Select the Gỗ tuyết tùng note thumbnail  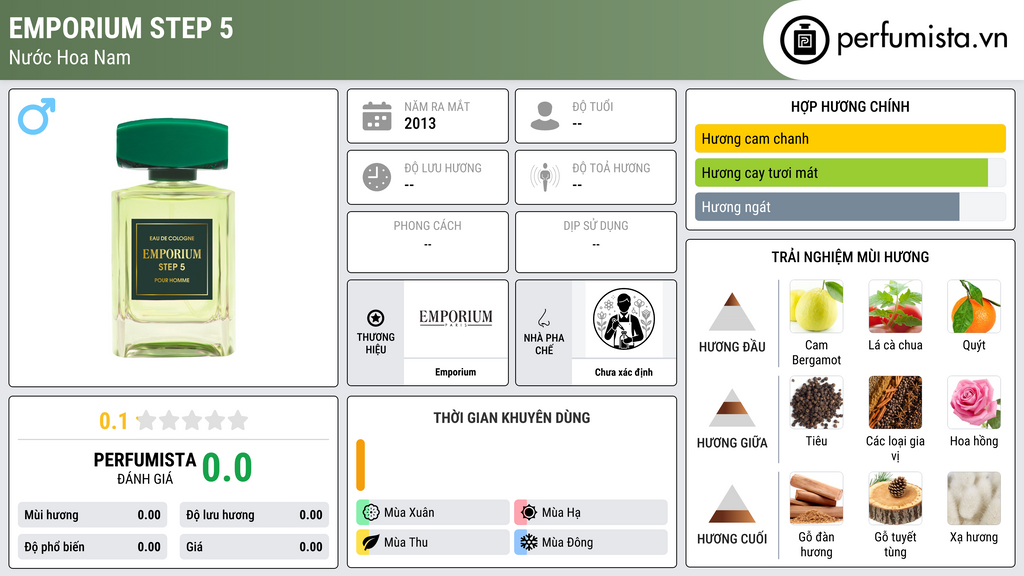pos(895,498)
